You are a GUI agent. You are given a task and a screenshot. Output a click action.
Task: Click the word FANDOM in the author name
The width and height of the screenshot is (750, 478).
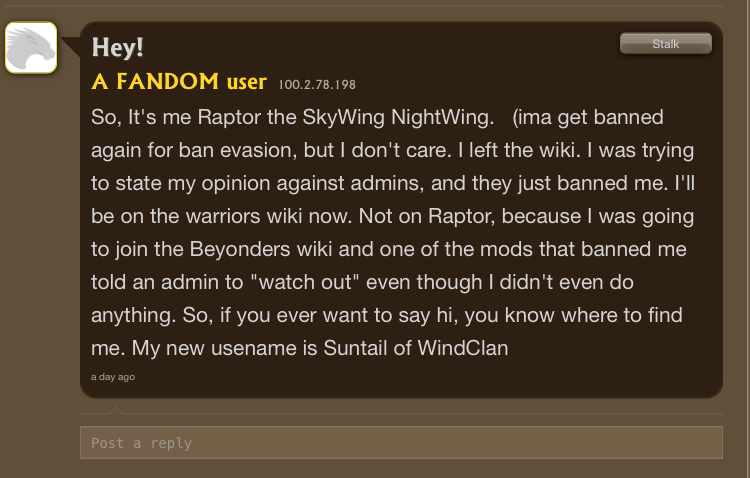[x=167, y=81]
